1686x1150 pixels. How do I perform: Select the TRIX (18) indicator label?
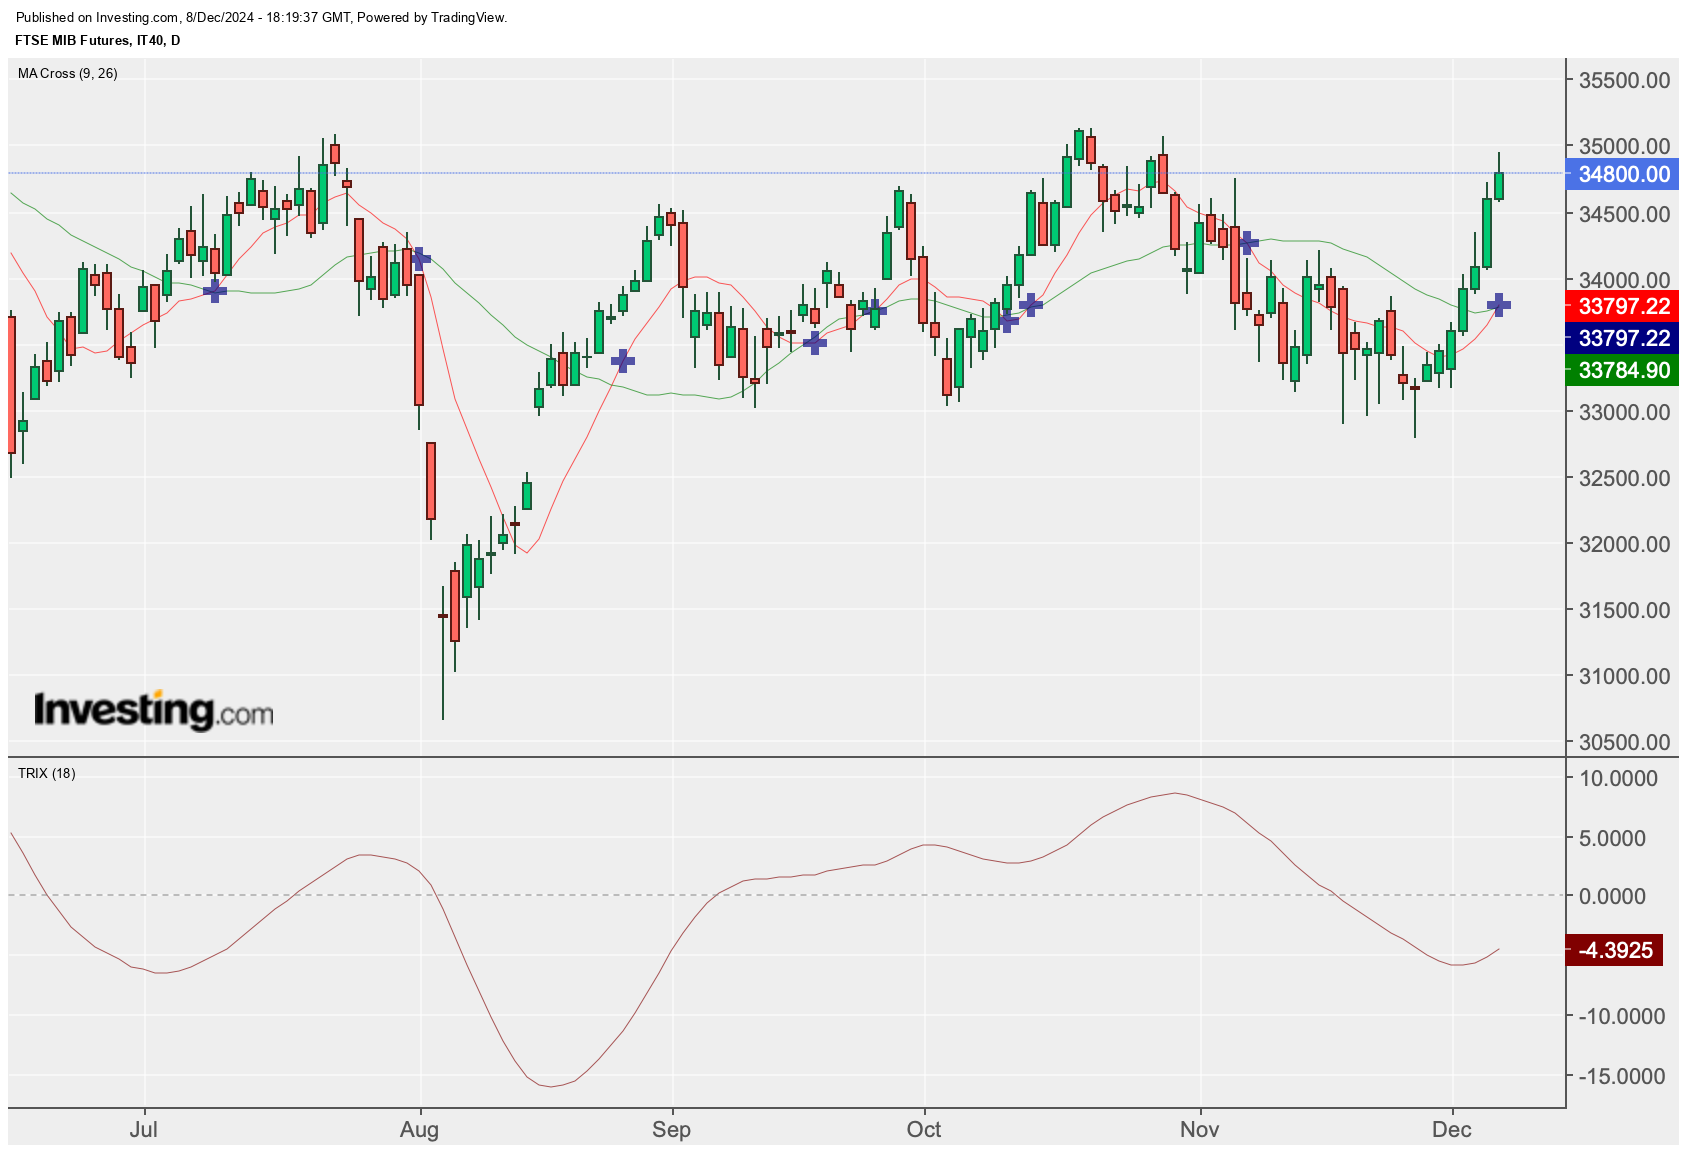click(47, 773)
